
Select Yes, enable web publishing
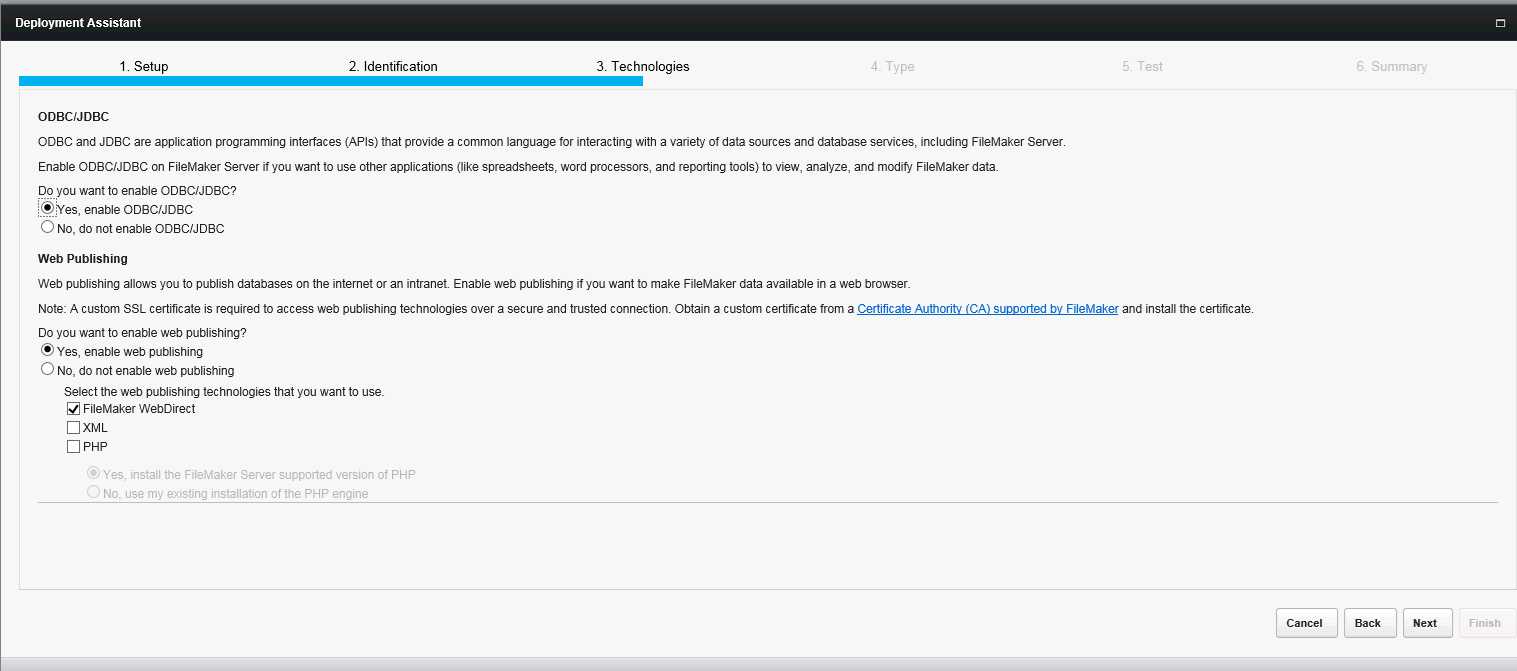(x=47, y=351)
